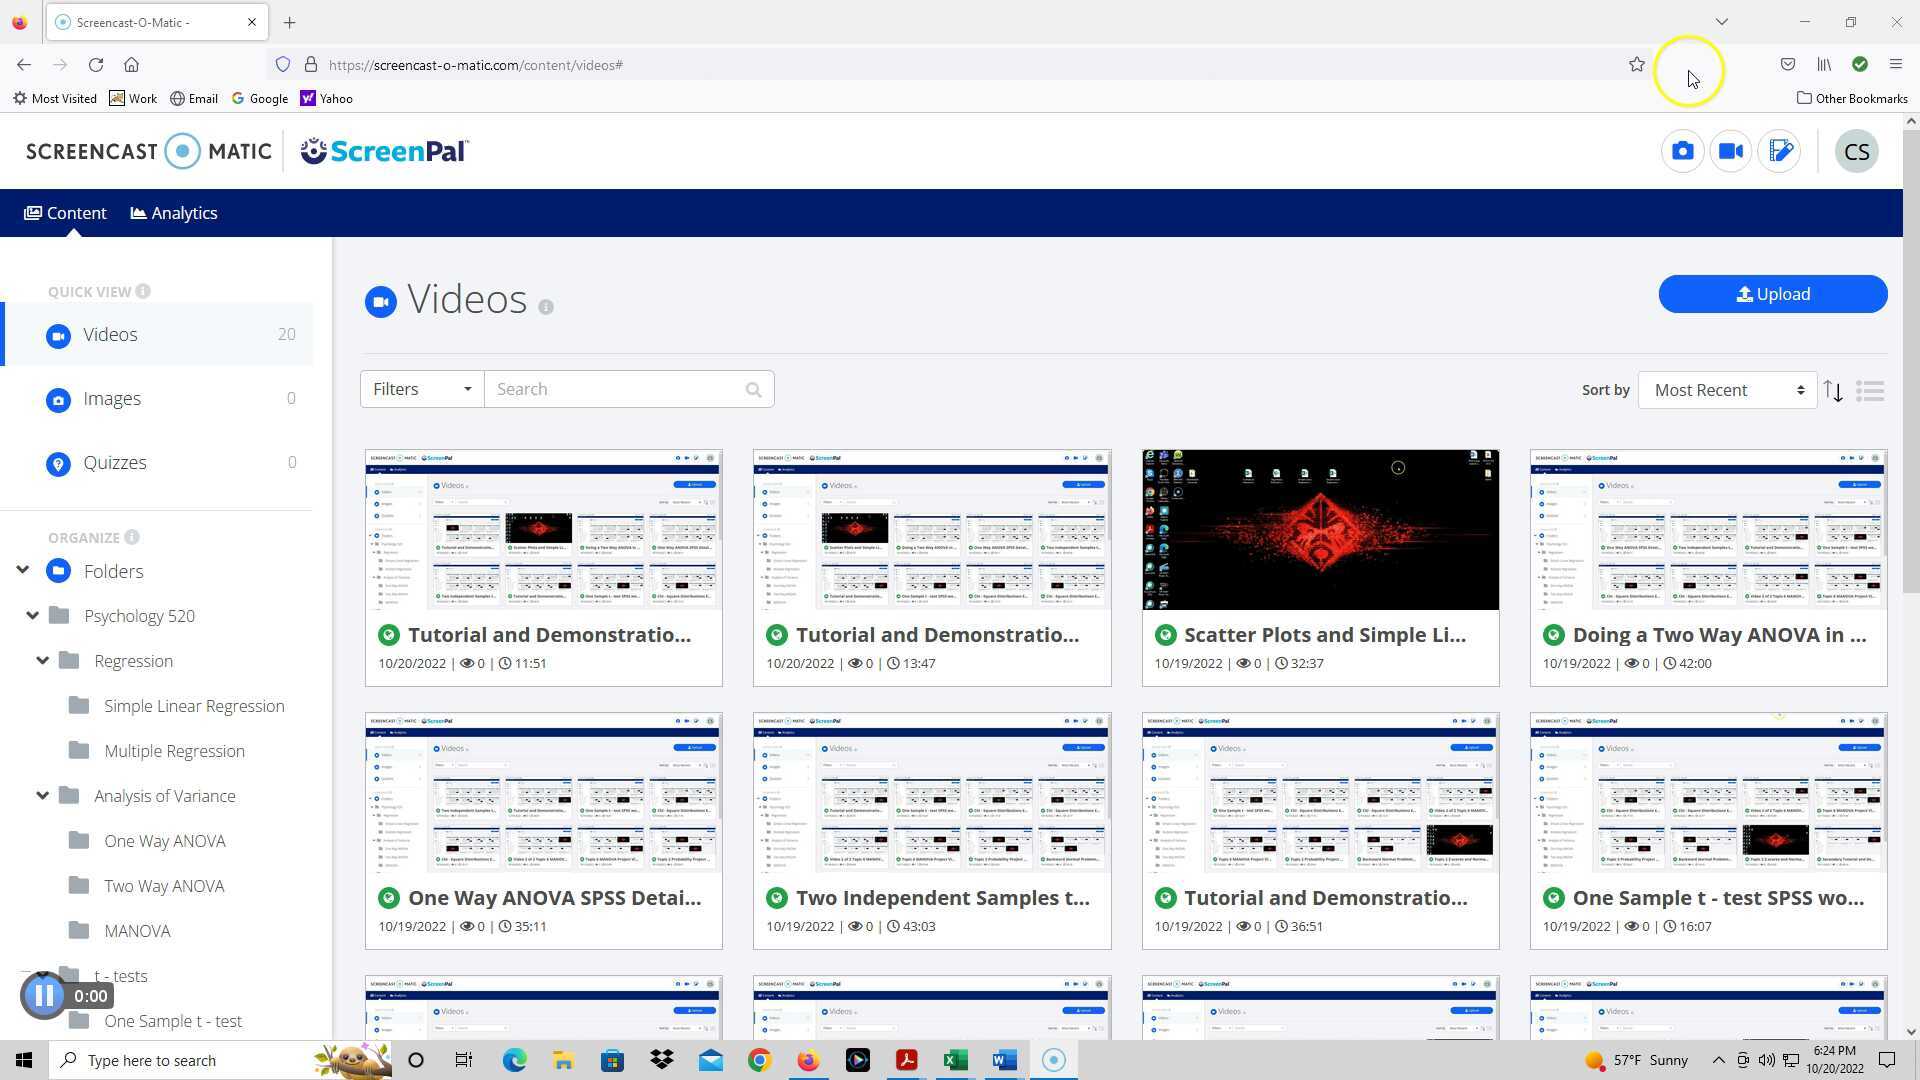Click the screenshot camera icon in header

pos(1682,151)
